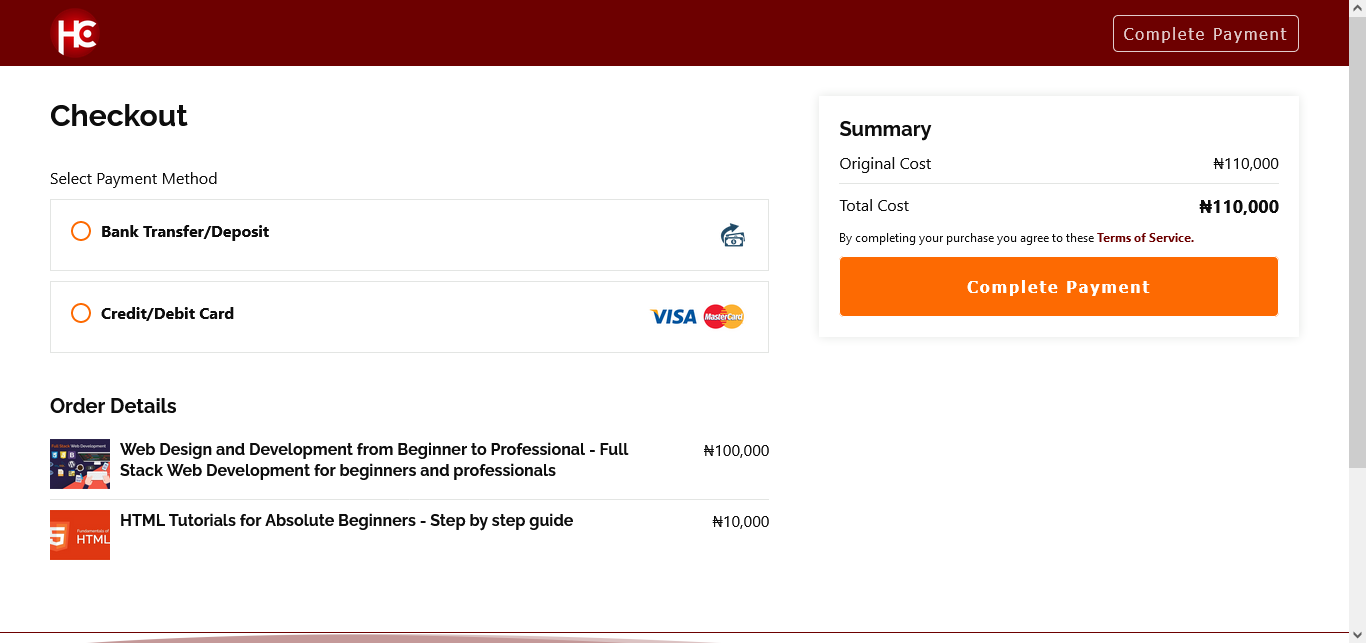Screen dimensions: 1366x643
Task: Select the Credit/Debit Card radio button
Action: click(81, 314)
